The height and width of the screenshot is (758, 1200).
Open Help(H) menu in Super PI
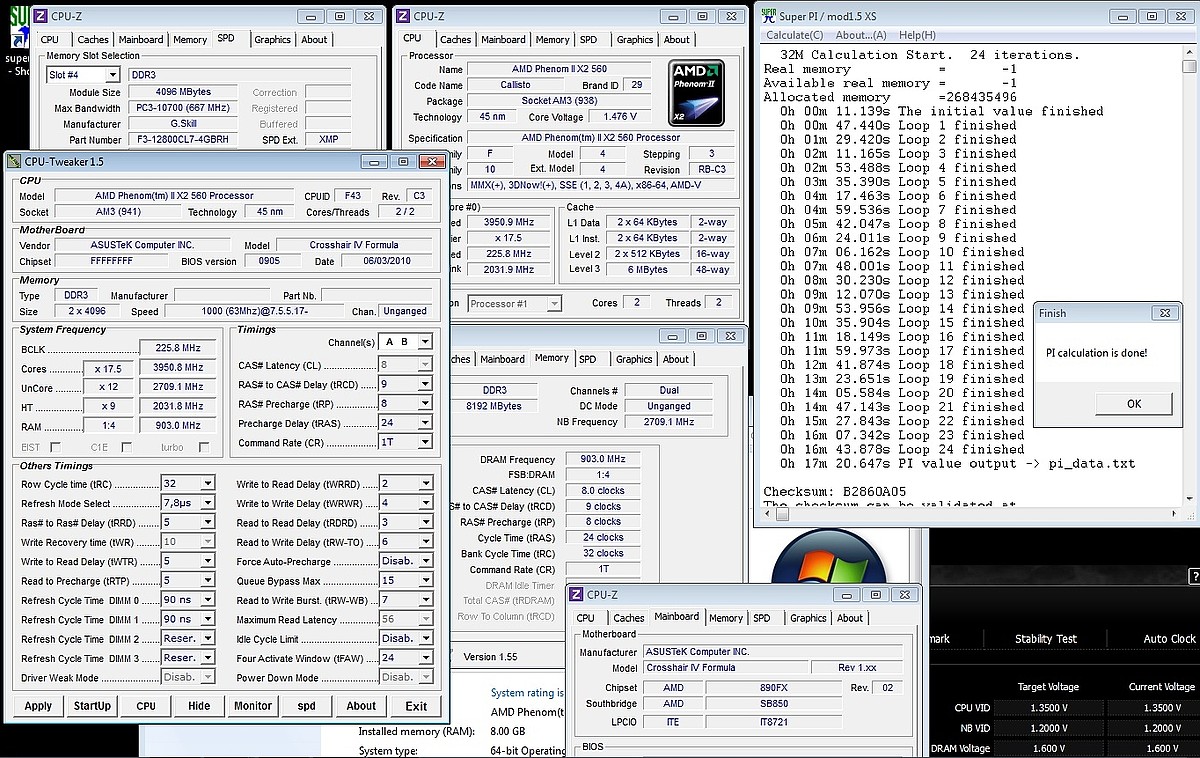click(x=917, y=35)
